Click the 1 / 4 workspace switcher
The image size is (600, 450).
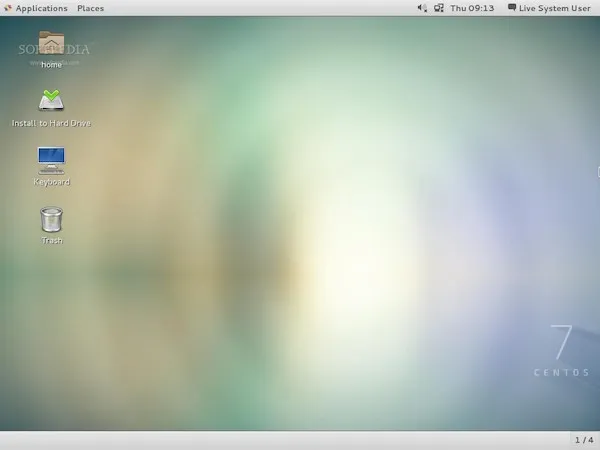pos(584,440)
